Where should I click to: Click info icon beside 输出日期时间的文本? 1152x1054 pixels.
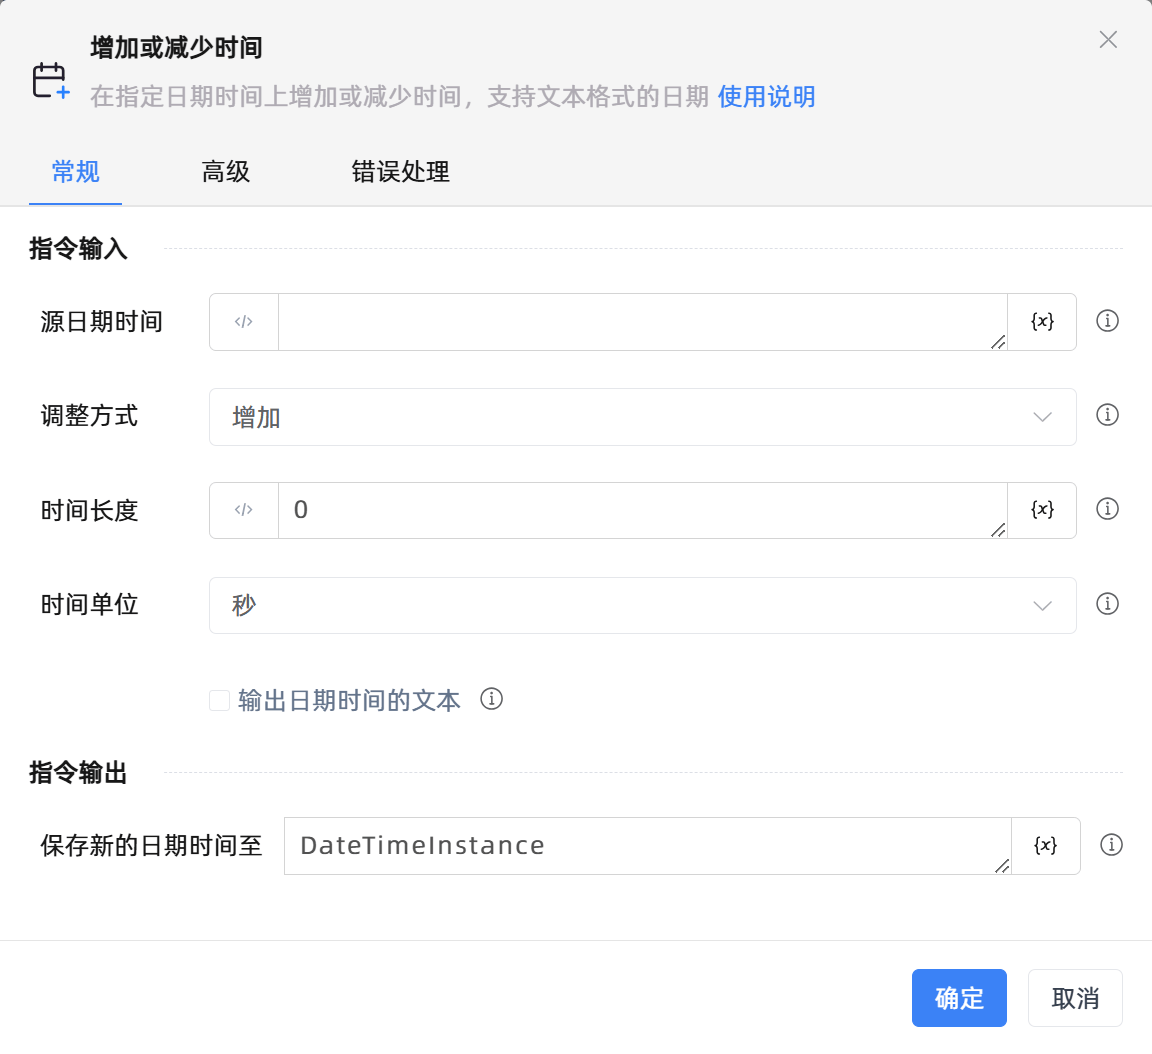point(491,699)
